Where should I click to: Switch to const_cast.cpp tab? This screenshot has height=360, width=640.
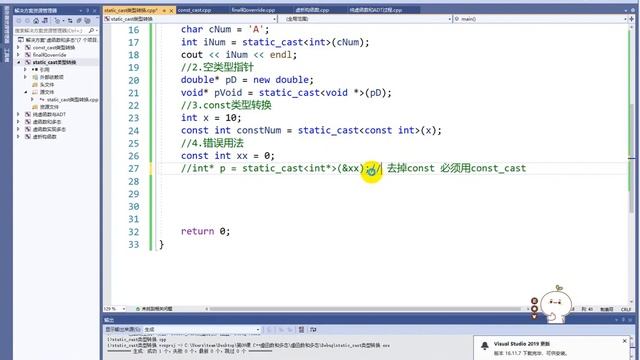[195, 10]
